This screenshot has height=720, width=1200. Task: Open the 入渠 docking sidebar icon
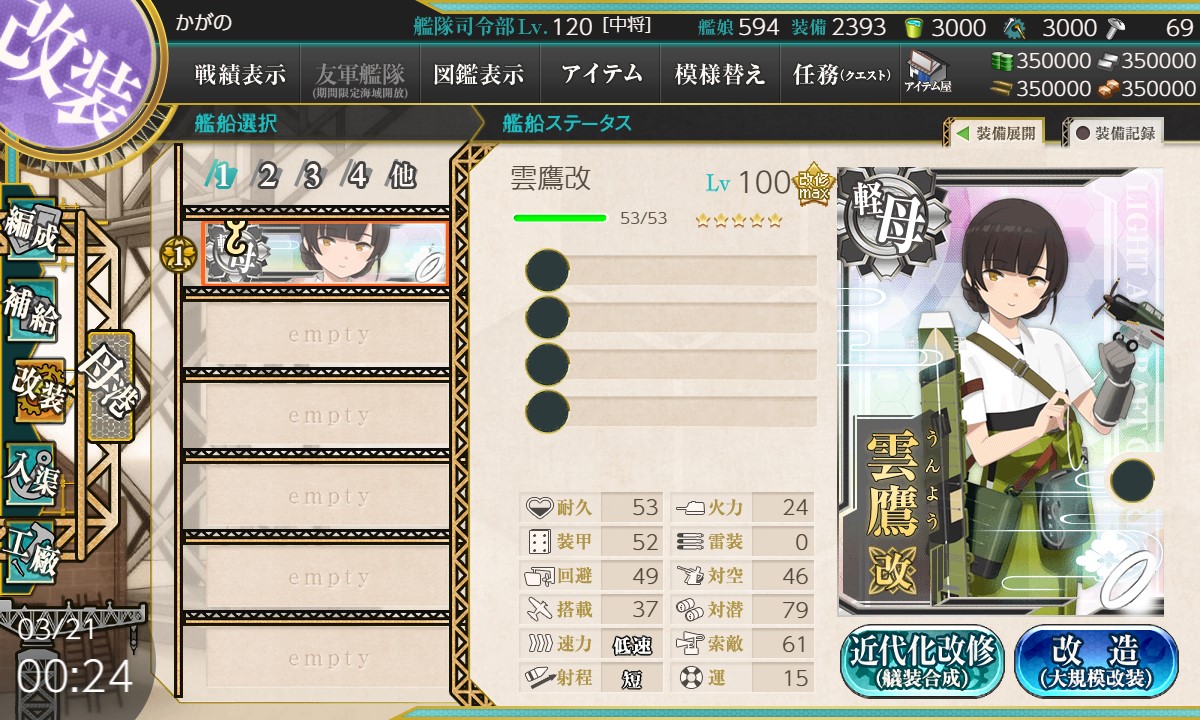(x=32, y=473)
